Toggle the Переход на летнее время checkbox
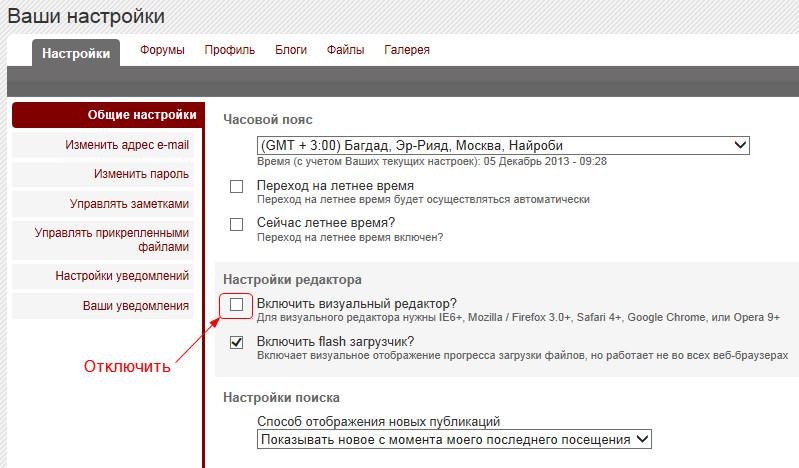 click(236, 187)
